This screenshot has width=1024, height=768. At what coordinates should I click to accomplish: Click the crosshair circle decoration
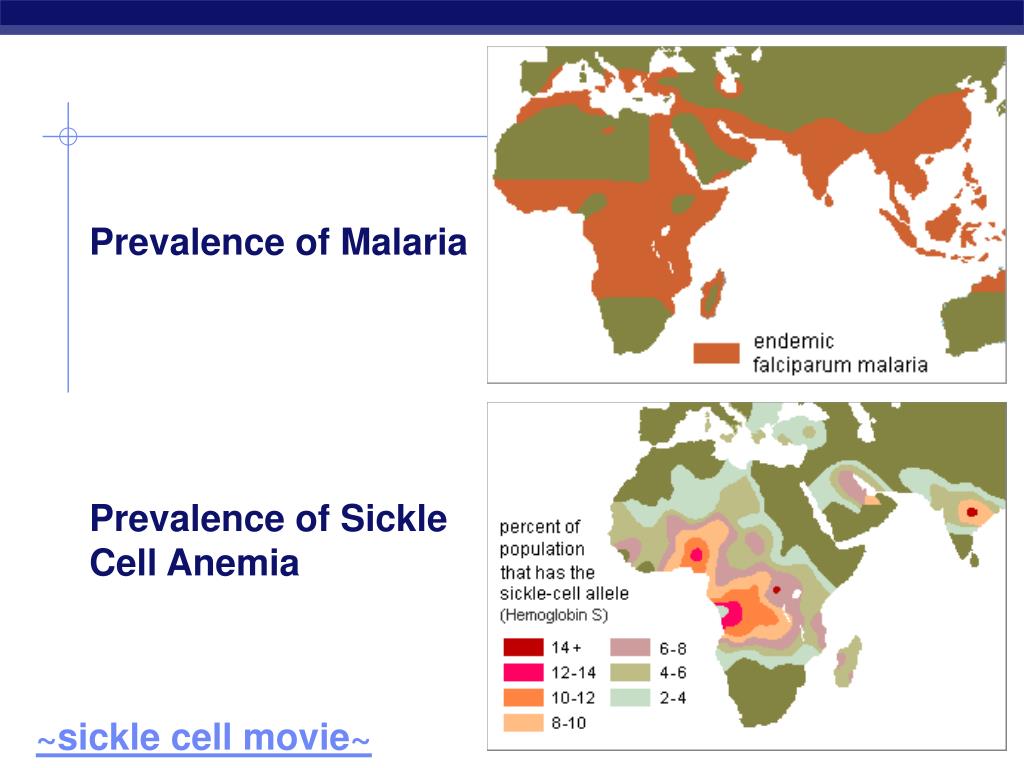click(x=68, y=136)
